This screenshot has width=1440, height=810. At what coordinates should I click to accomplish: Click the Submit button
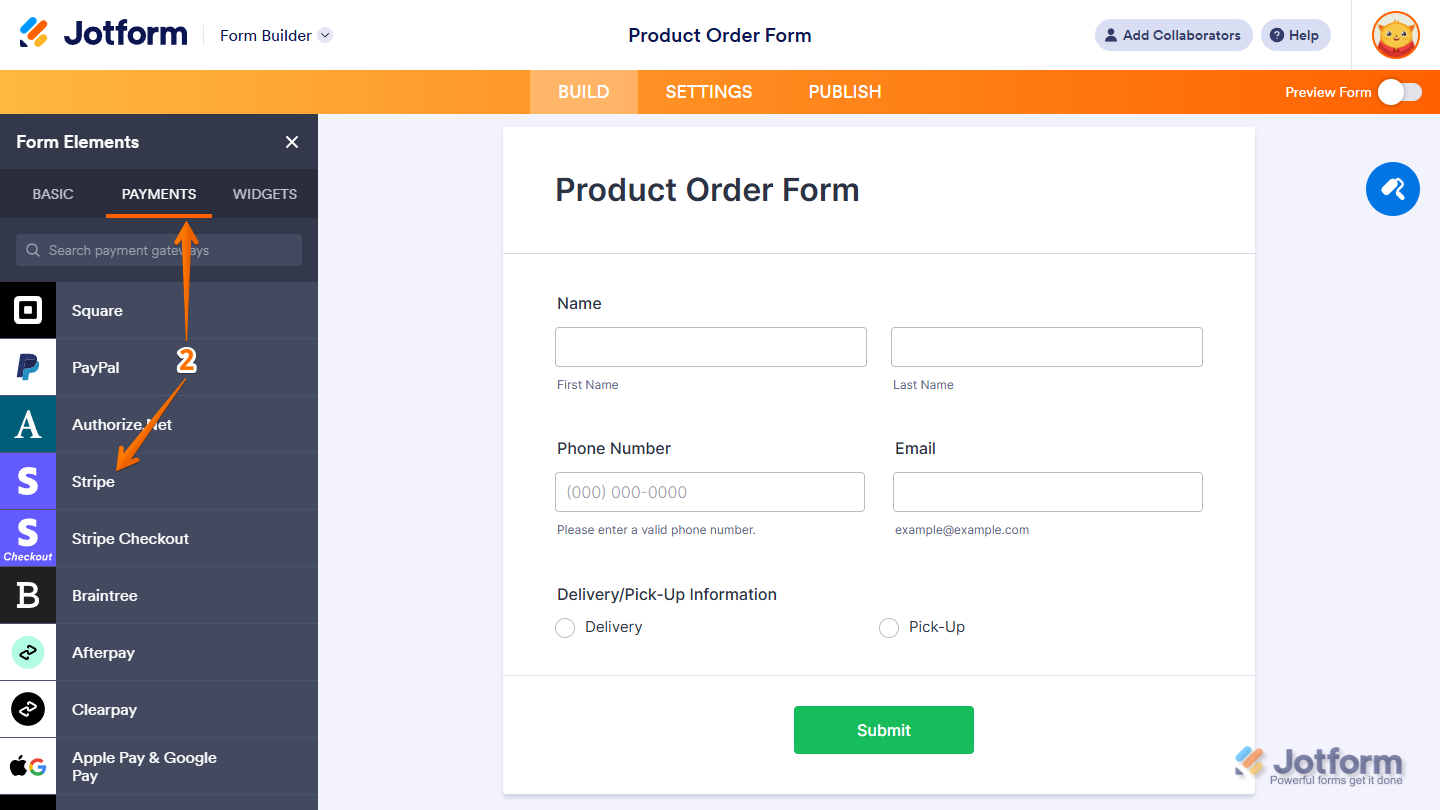pos(883,730)
